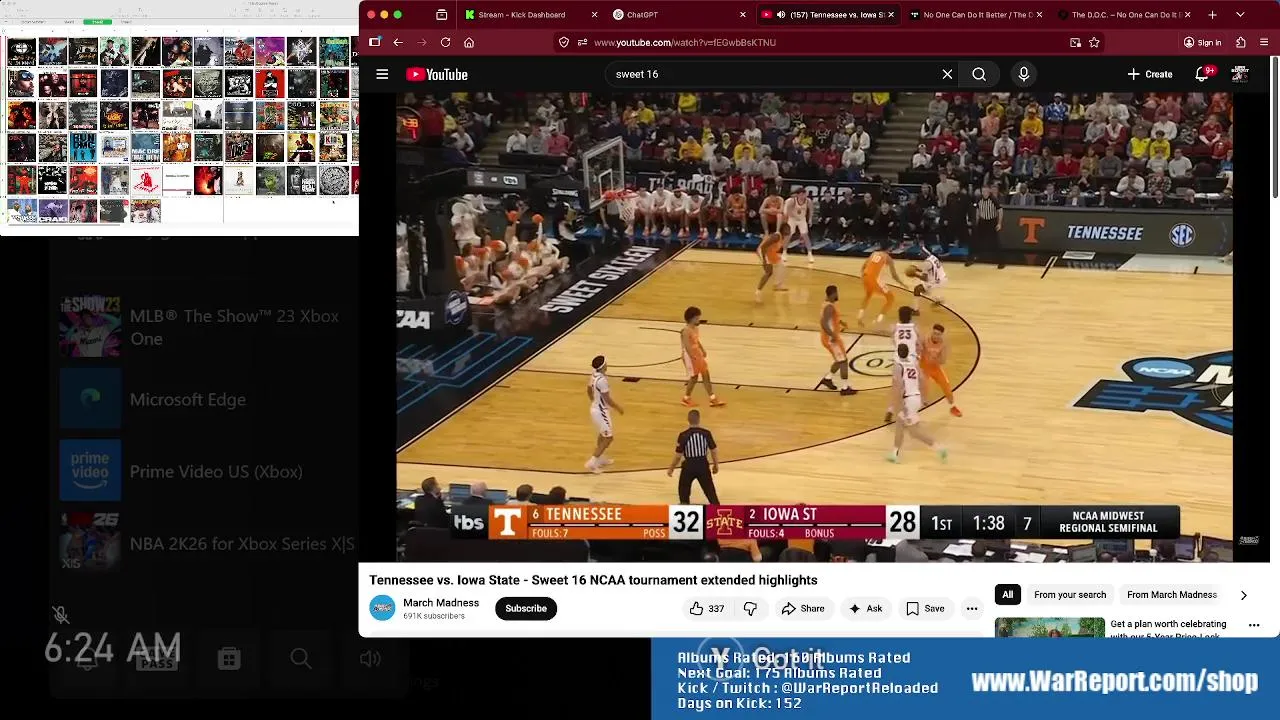Like the video with 337 likes
The height and width of the screenshot is (720, 1280).
click(707, 608)
